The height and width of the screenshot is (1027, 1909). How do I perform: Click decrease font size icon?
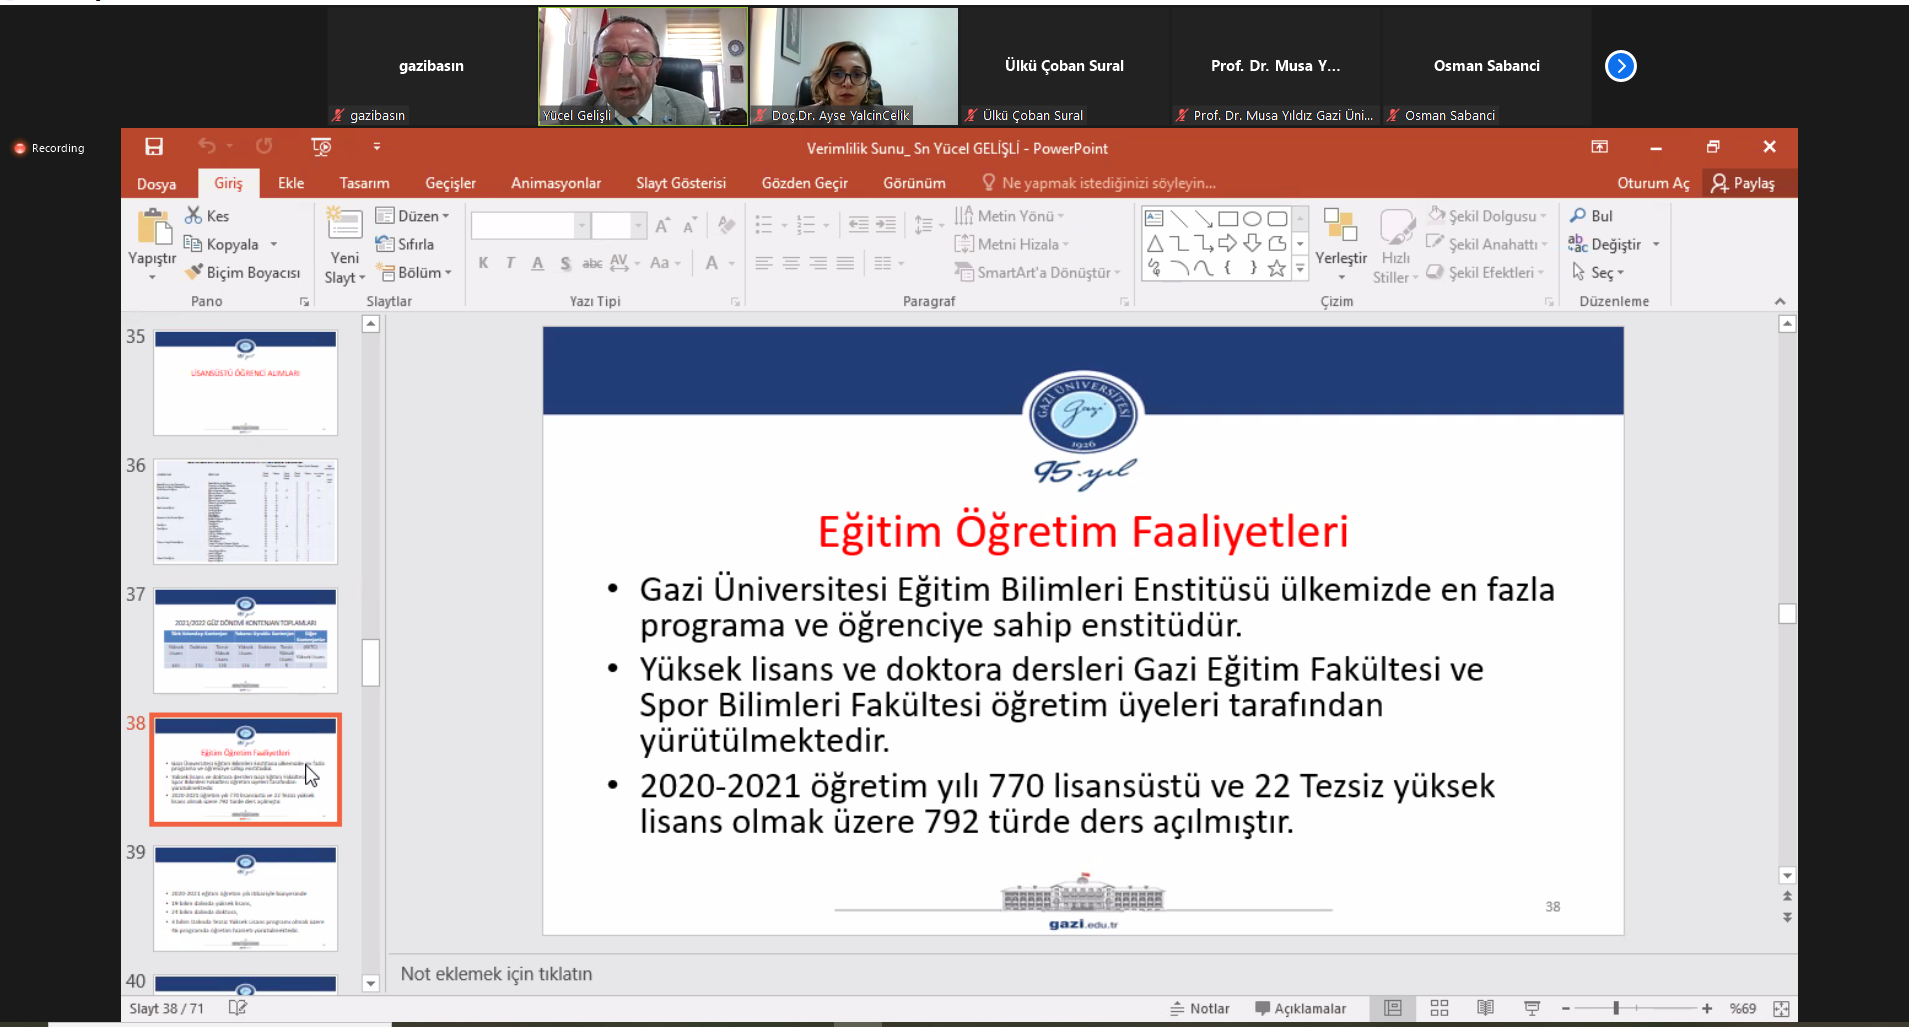[689, 226]
